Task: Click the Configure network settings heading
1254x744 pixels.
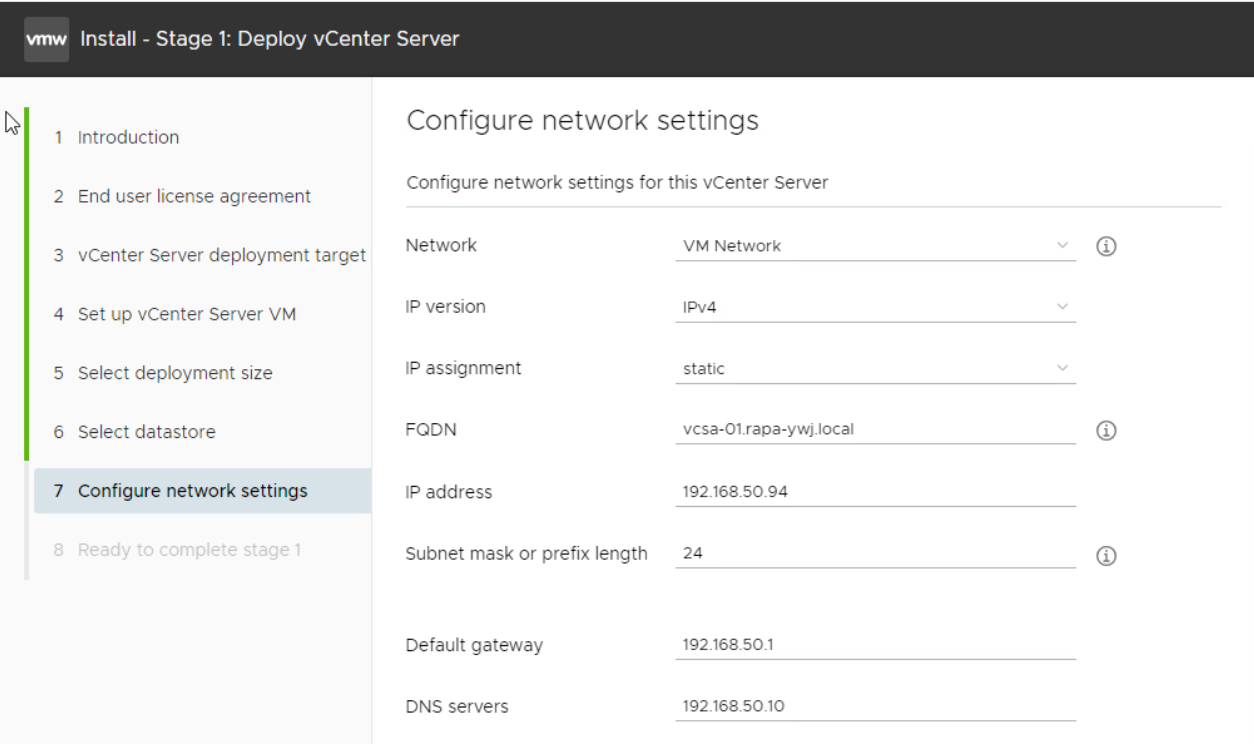Action: (583, 121)
